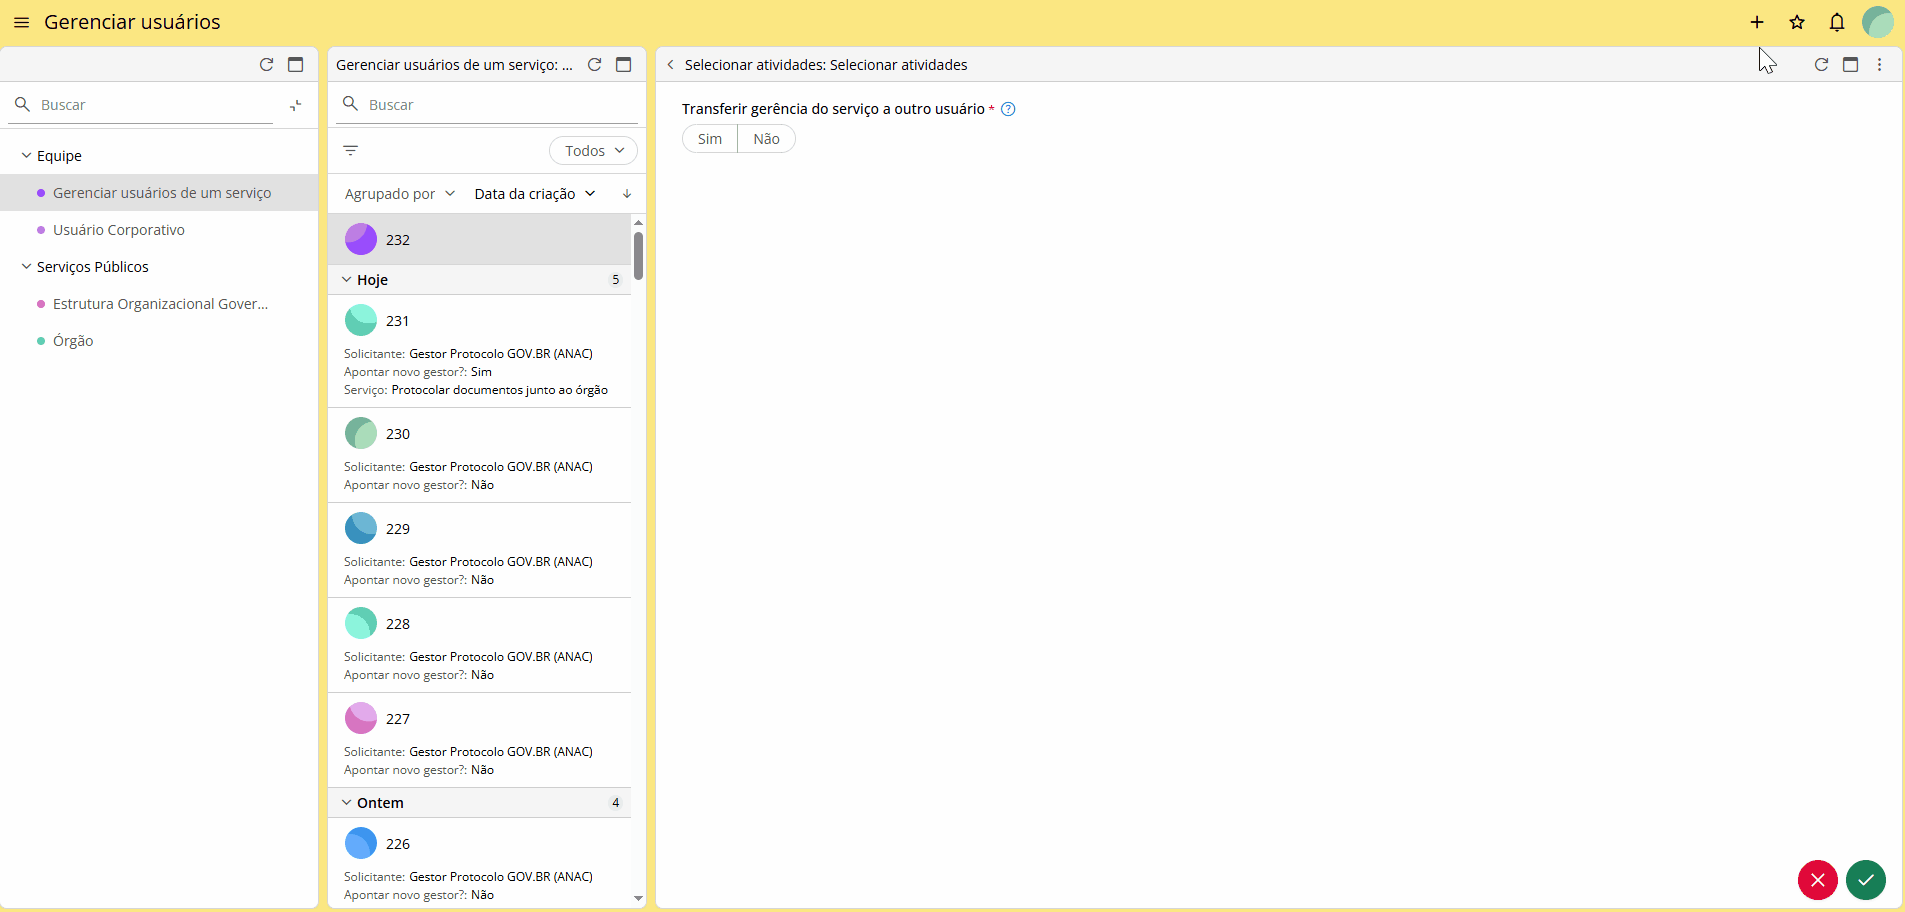This screenshot has width=1905, height=912.
Task: Open user profile avatar in header
Action: click(x=1878, y=22)
